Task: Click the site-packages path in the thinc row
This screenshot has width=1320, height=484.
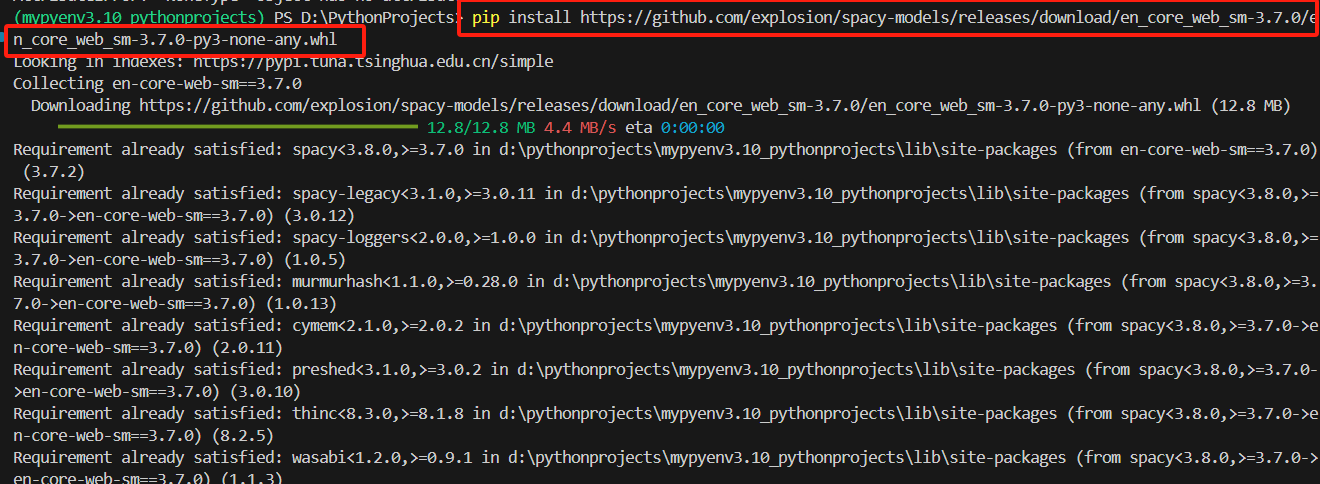Action: point(779,414)
